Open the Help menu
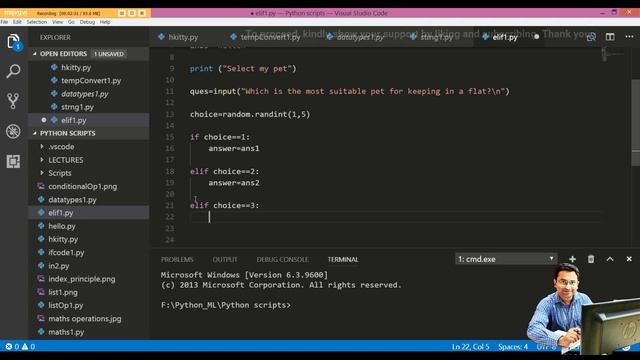Viewport: 640px width, 360px height. pos(105,22)
